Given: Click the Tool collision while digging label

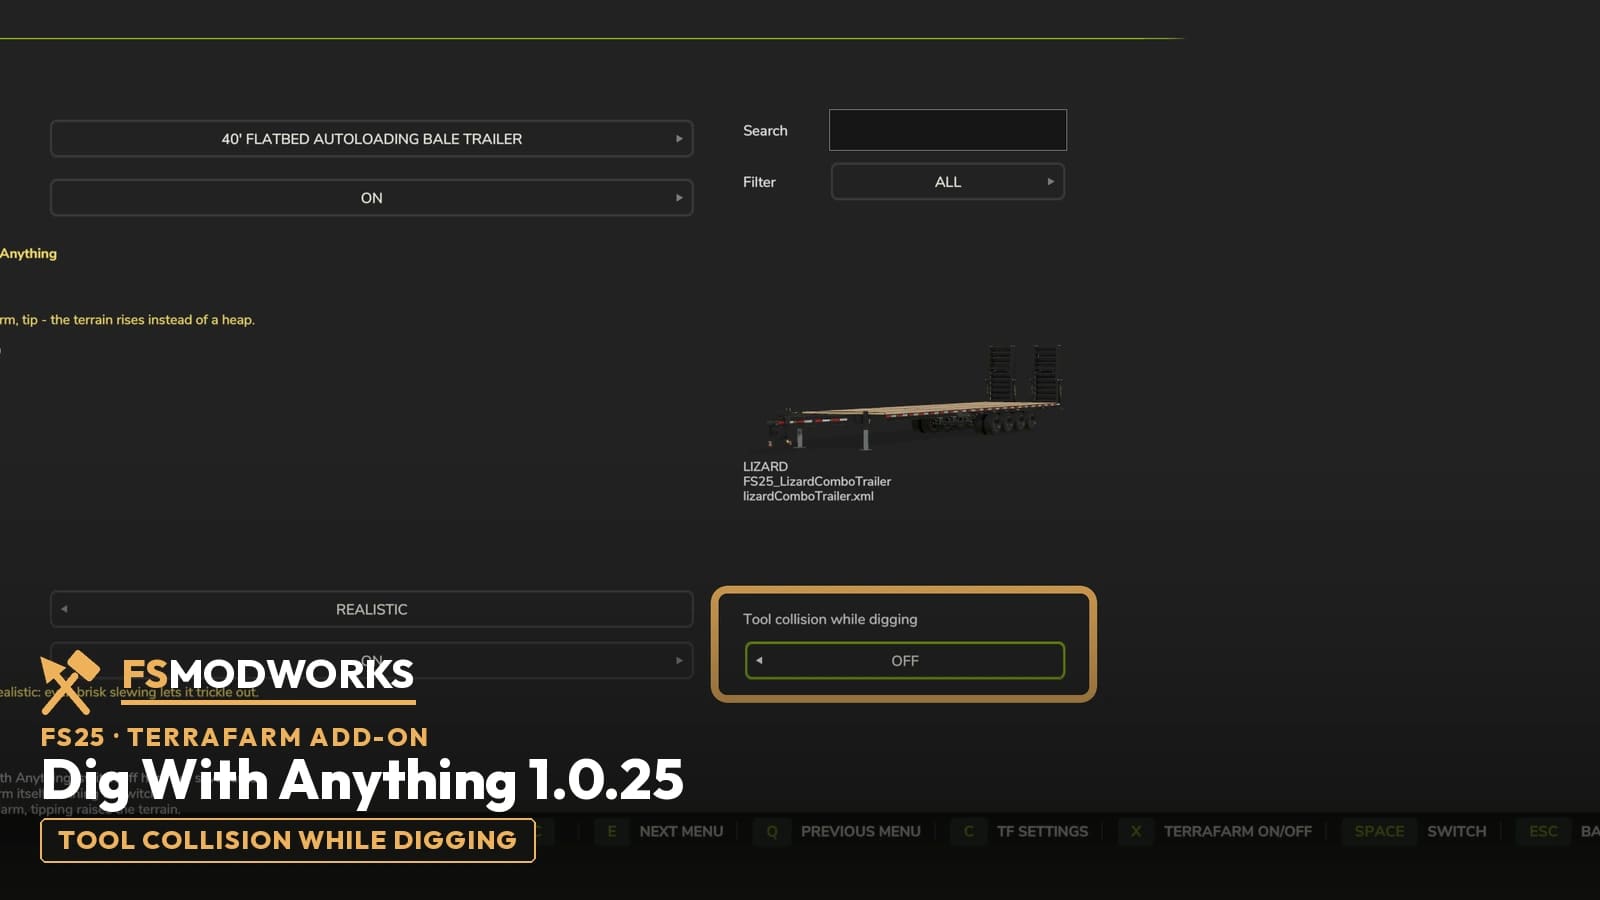Looking at the screenshot, I should click(x=830, y=619).
